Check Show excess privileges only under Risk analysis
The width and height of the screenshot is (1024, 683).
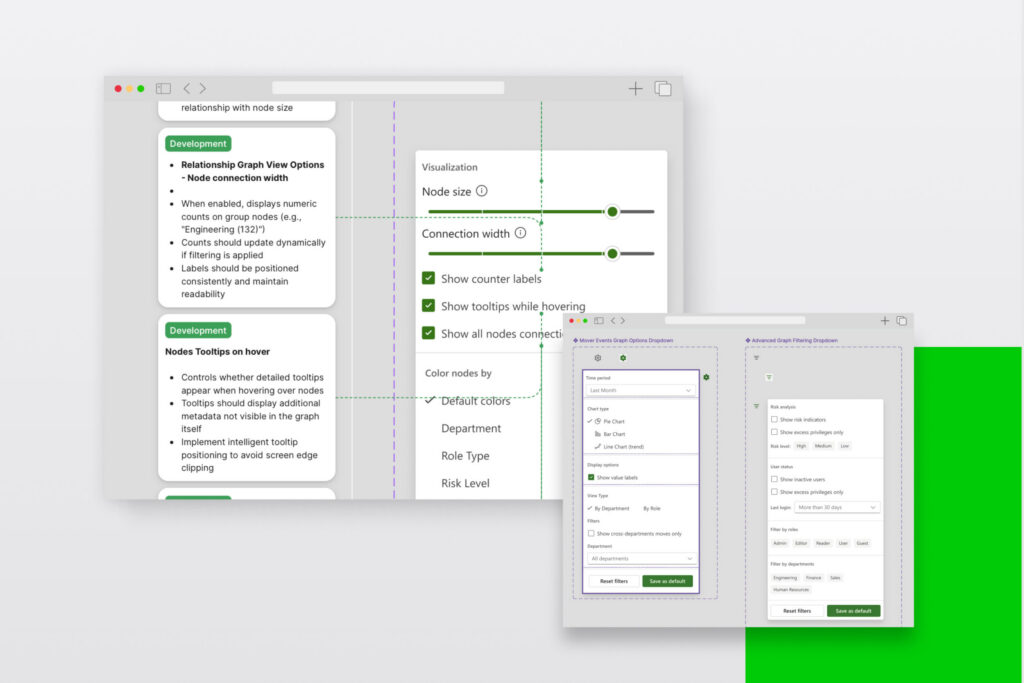[x=775, y=432]
